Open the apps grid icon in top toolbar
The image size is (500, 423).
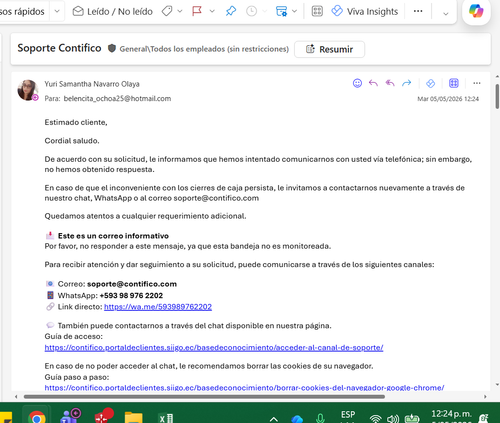click(317, 11)
